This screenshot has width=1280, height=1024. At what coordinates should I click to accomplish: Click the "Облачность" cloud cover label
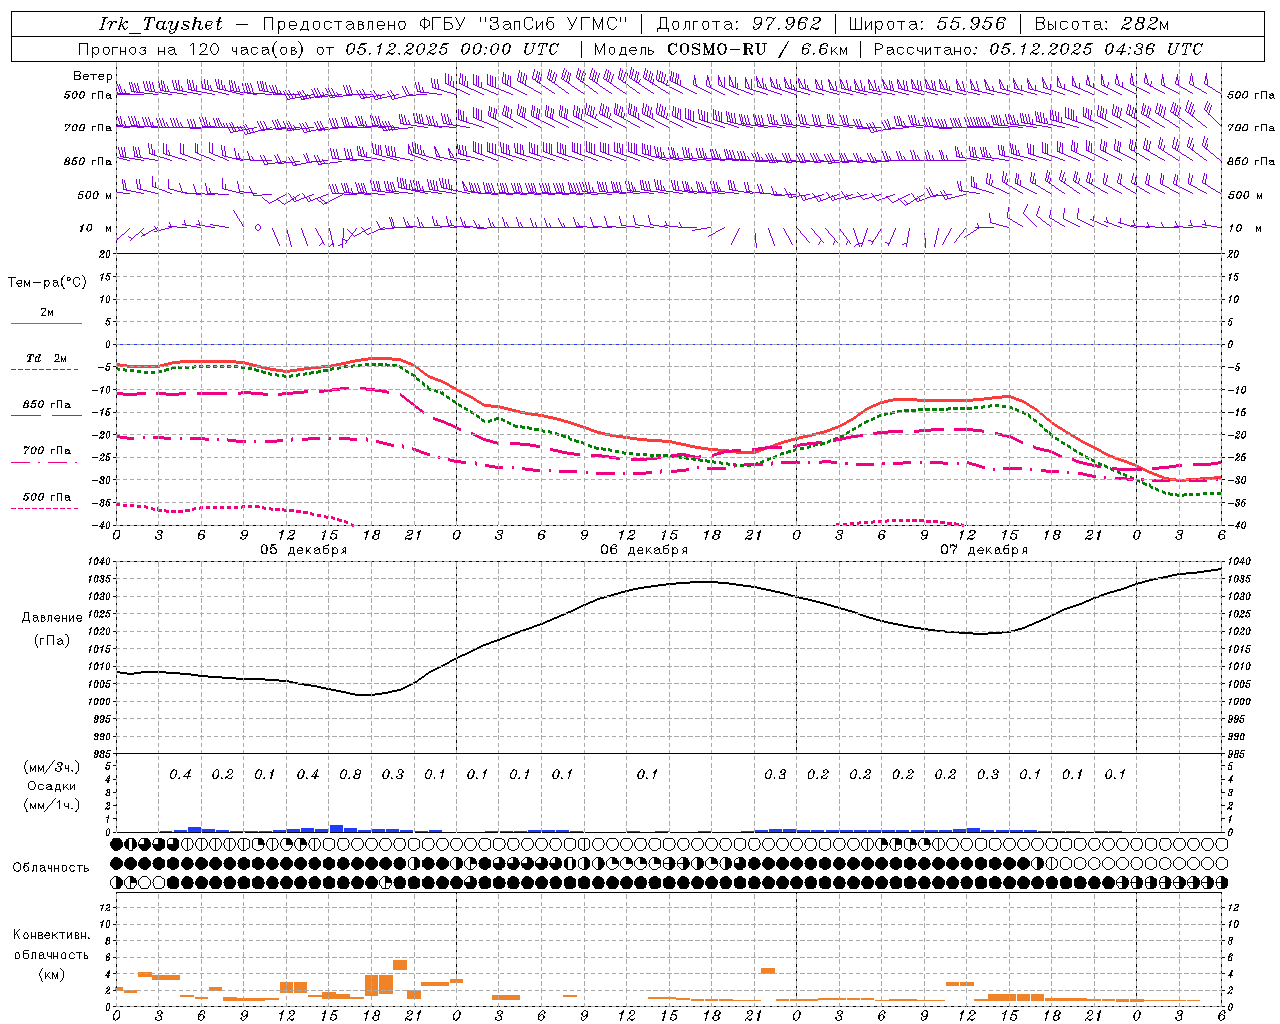[x=51, y=868]
